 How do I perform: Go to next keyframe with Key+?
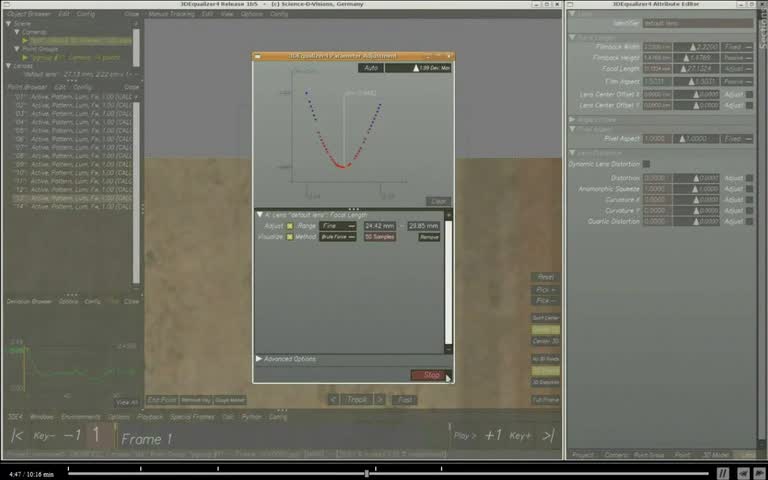[x=520, y=435]
